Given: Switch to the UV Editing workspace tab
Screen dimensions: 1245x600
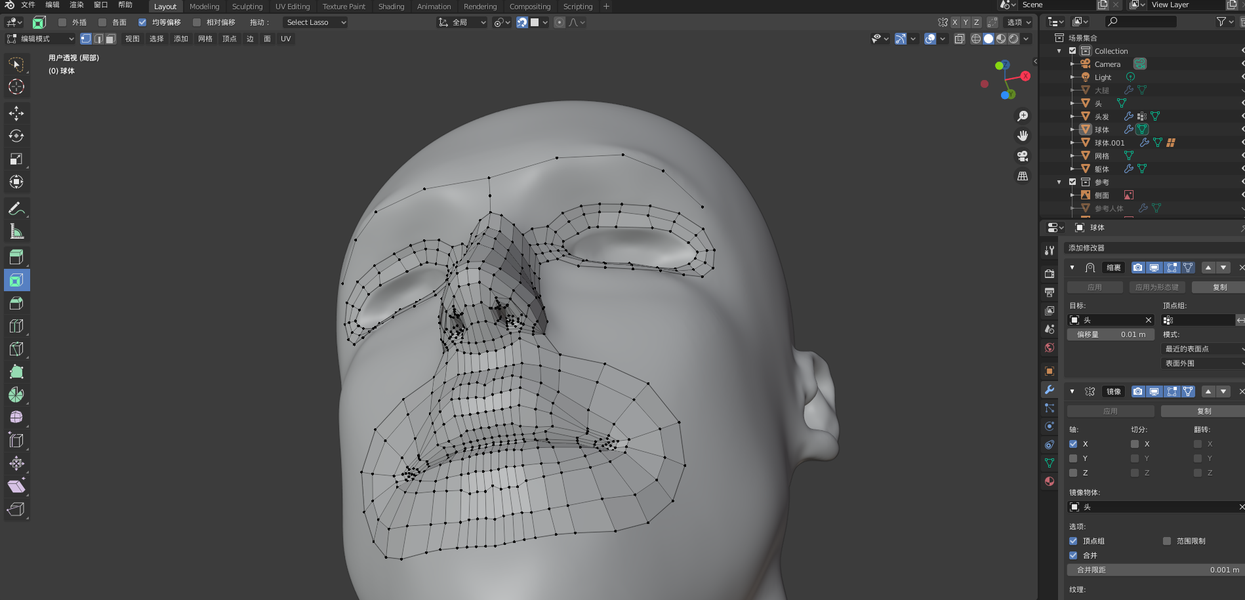Looking at the screenshot, I should (x=293, y=6).
